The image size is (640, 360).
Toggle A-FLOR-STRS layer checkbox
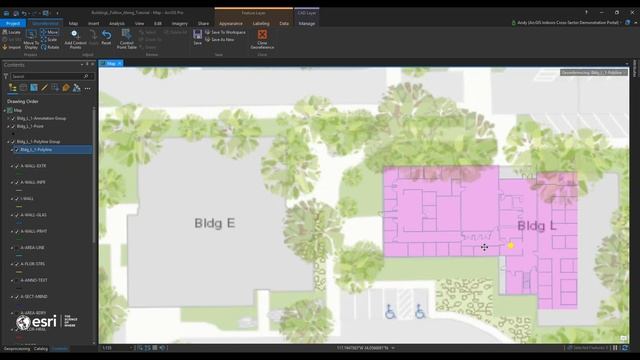coord(17,264)
